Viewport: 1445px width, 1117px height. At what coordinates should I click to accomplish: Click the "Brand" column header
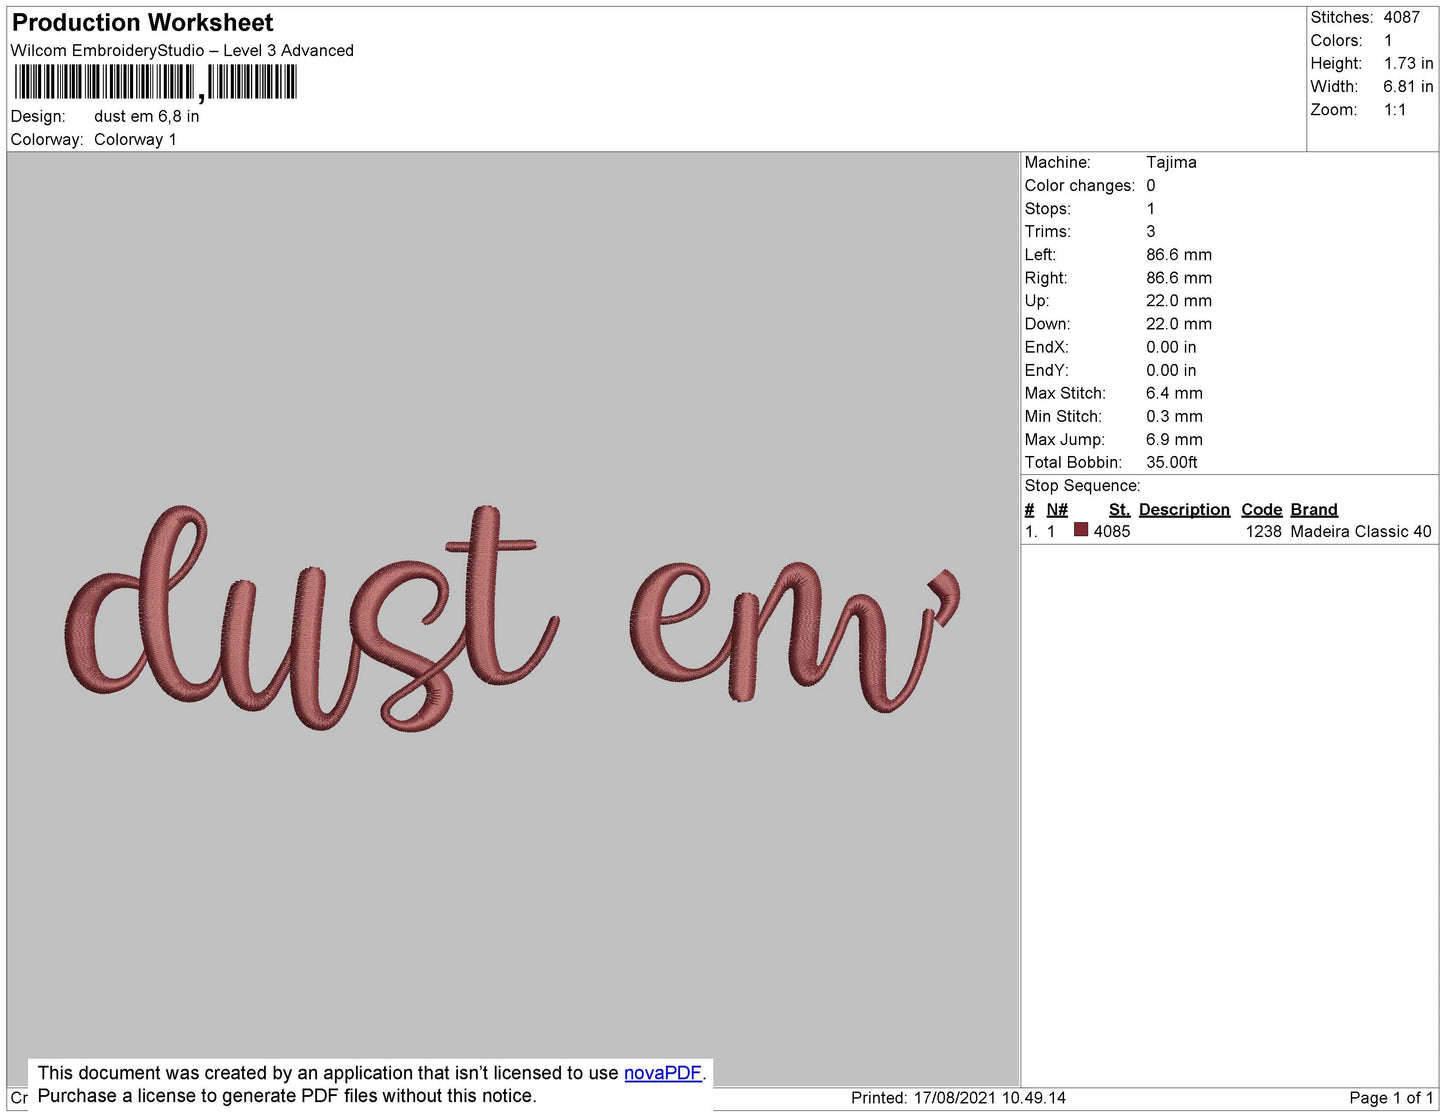pyautogui.click(x=1314, y=510)
